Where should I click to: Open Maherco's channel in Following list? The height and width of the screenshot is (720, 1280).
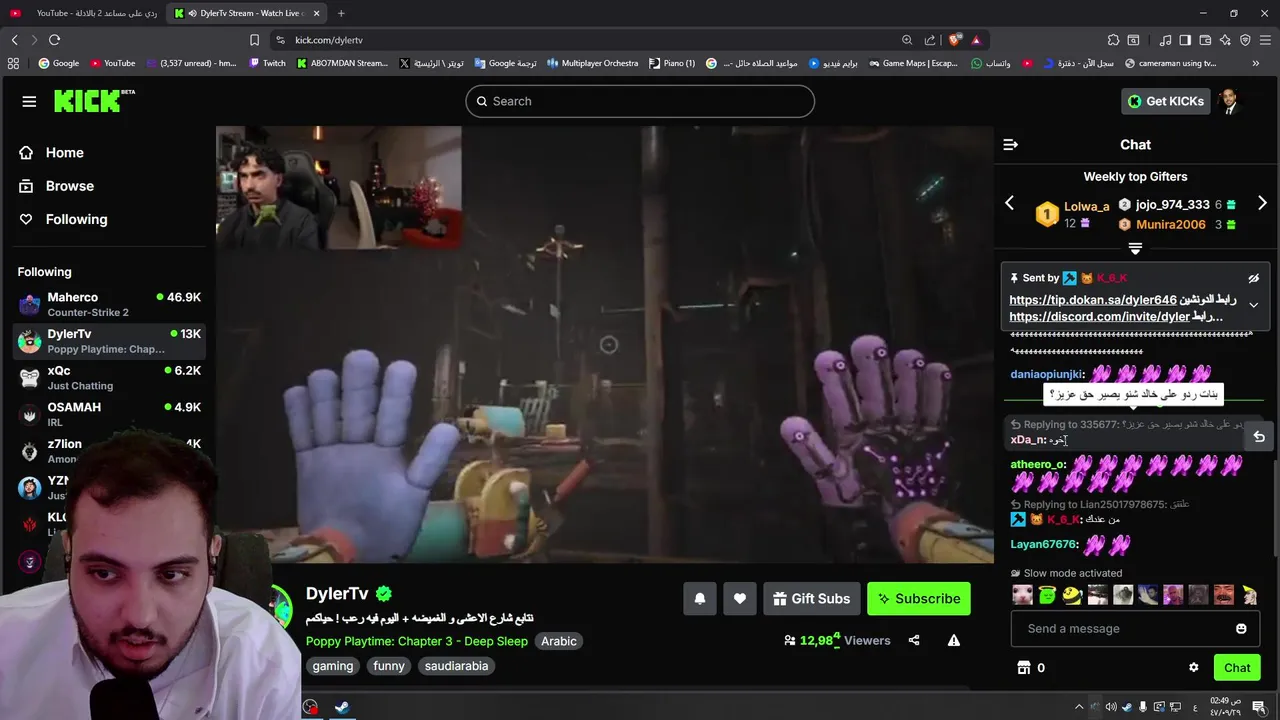(x=110, y=304)
